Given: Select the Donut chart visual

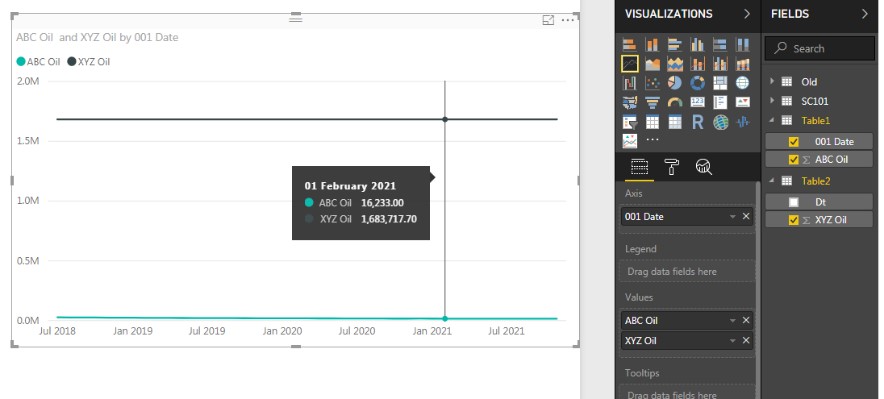Looking at the screenshot, I should click(697, 83).
